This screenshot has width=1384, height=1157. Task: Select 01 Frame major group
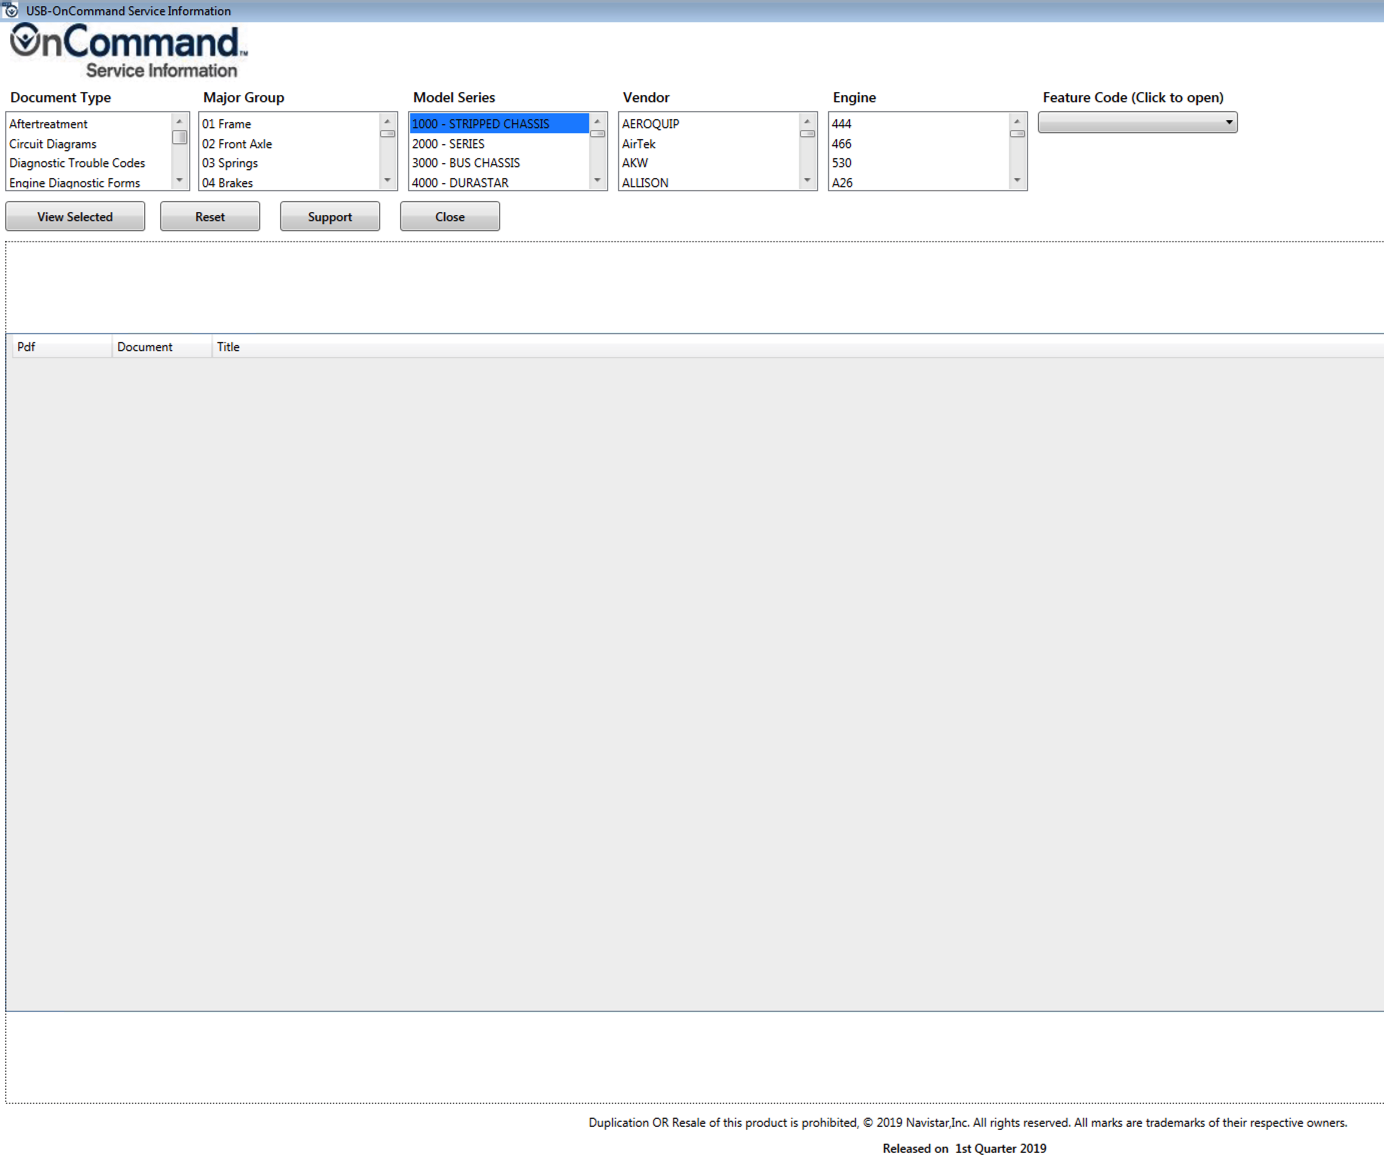(x=289, y=124)
